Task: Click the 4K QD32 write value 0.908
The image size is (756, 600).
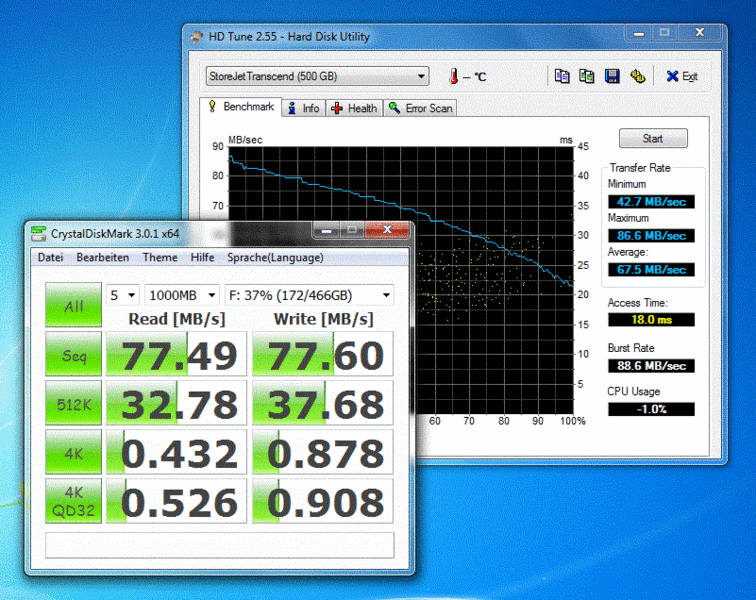Action: pos(323,501)
